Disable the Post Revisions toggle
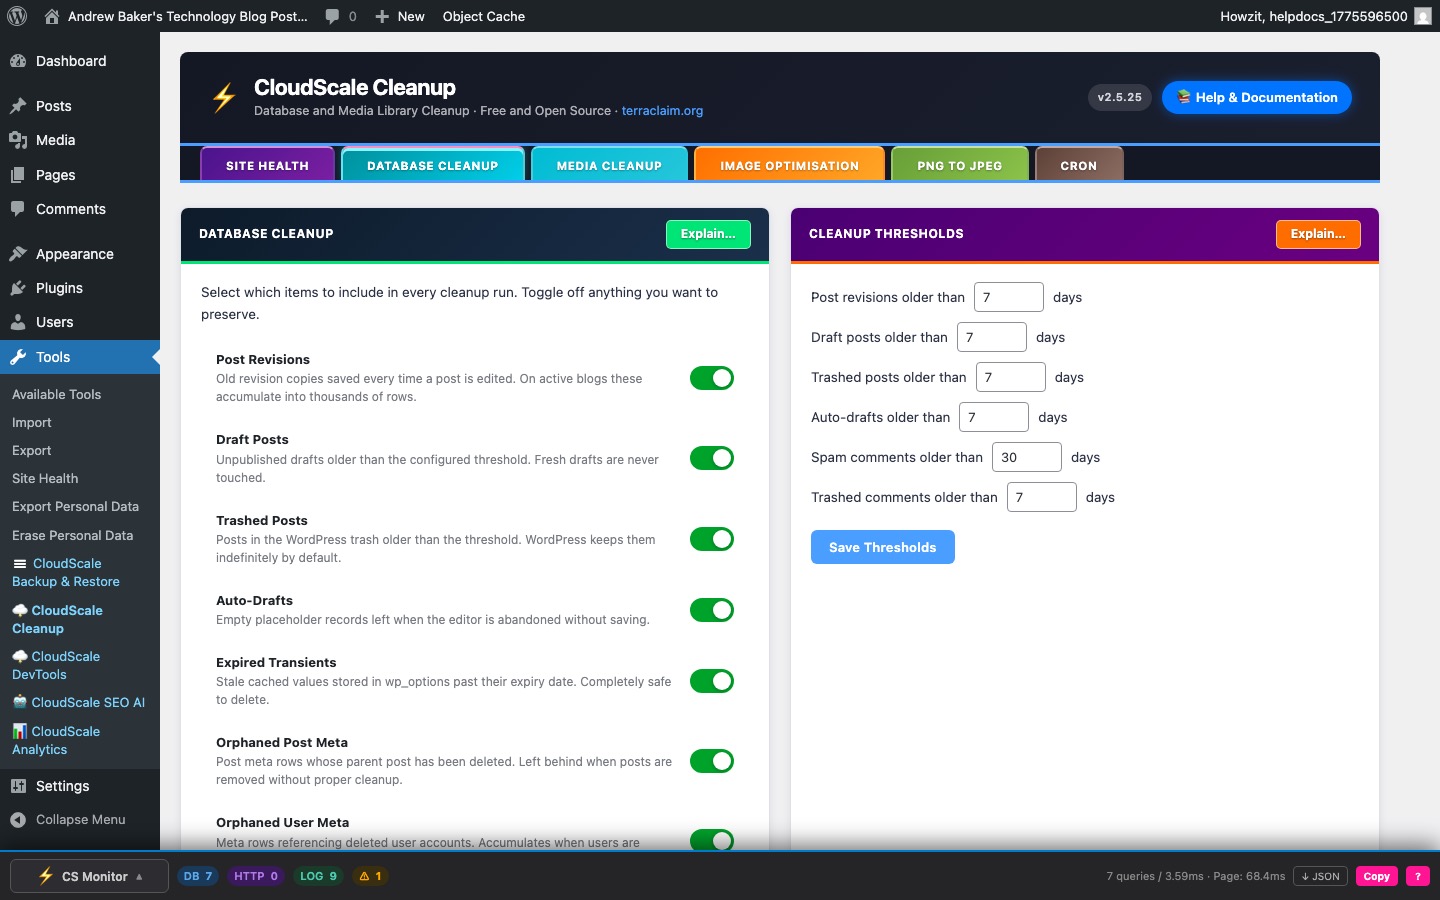The width and height of the screenshot is (1440, 900). point(711,378)
